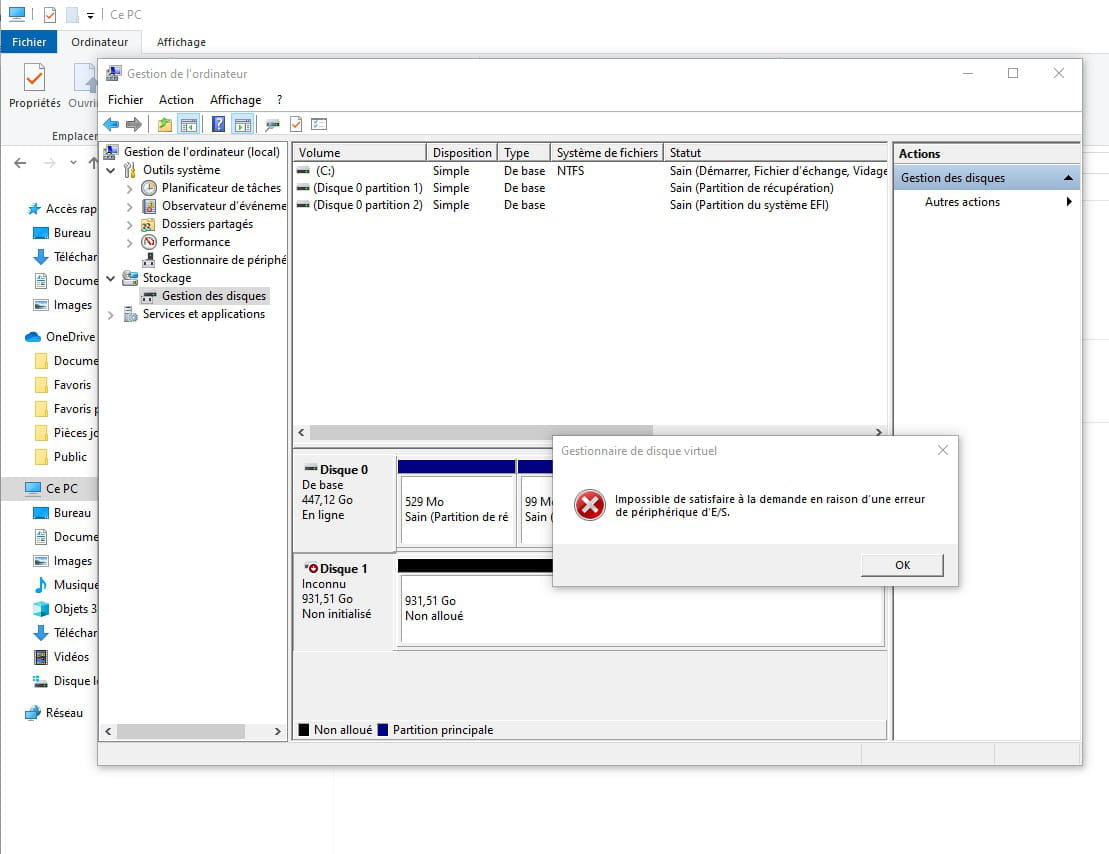
Task: Switch to the Ordinateur ribbon tab
Action: coord(100,42)
